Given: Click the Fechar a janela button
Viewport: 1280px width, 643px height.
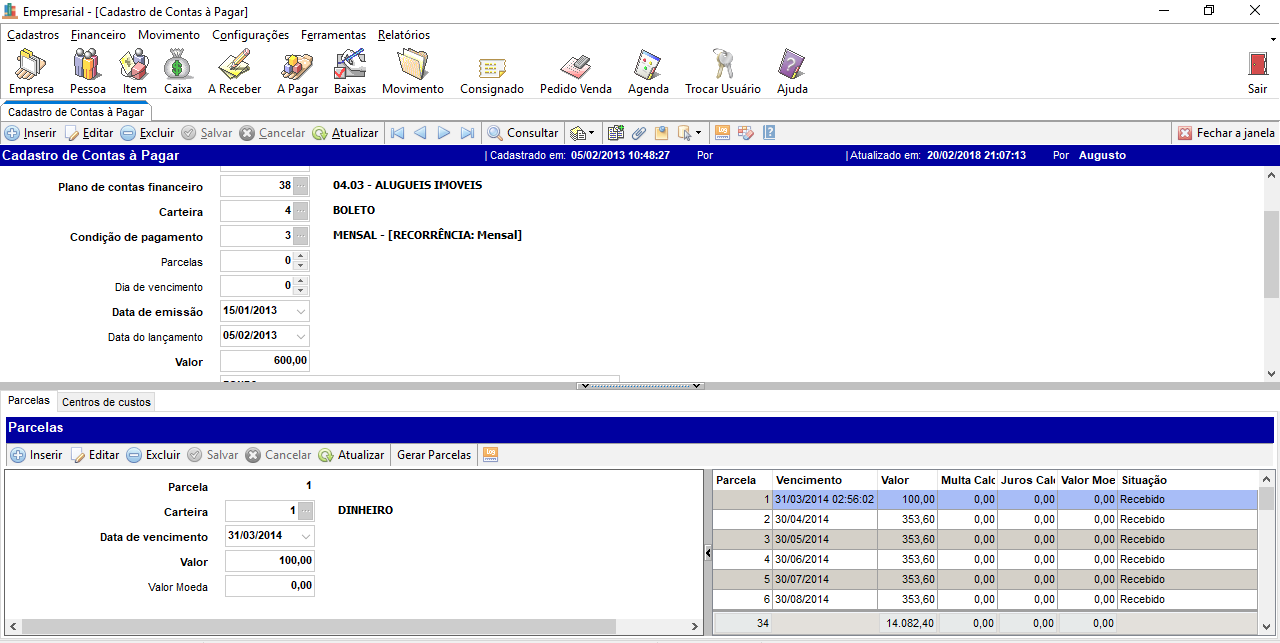Looking at the screenshot, I should [1226, 133].
